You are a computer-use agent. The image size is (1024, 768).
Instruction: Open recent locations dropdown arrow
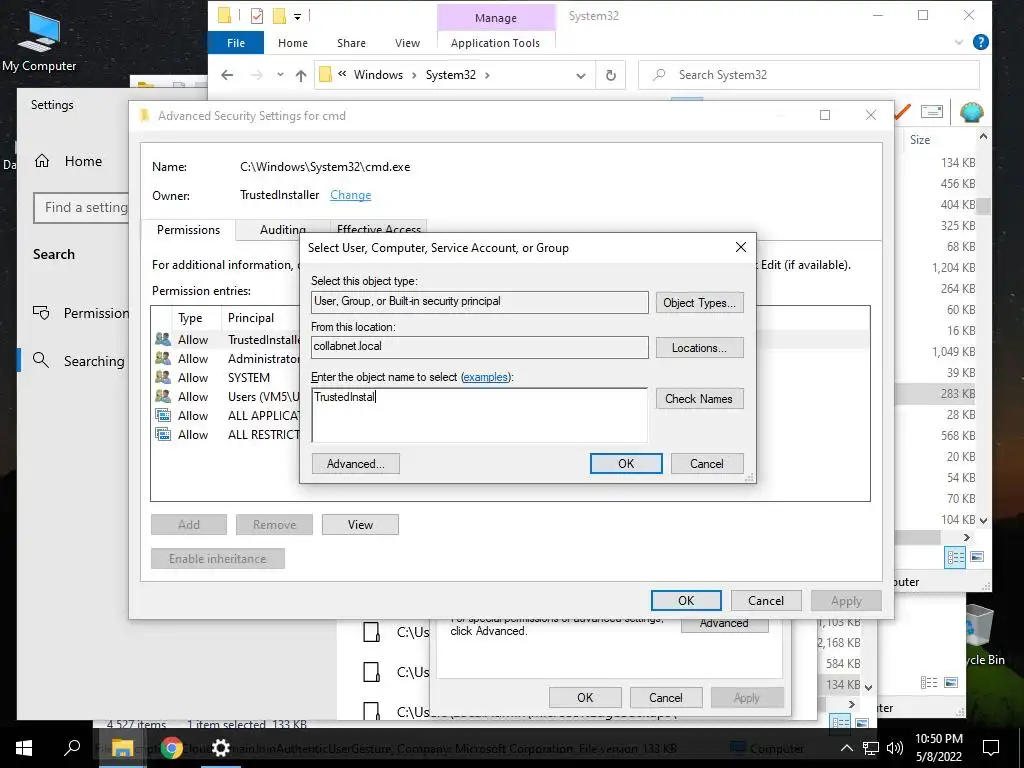(280, 74)
